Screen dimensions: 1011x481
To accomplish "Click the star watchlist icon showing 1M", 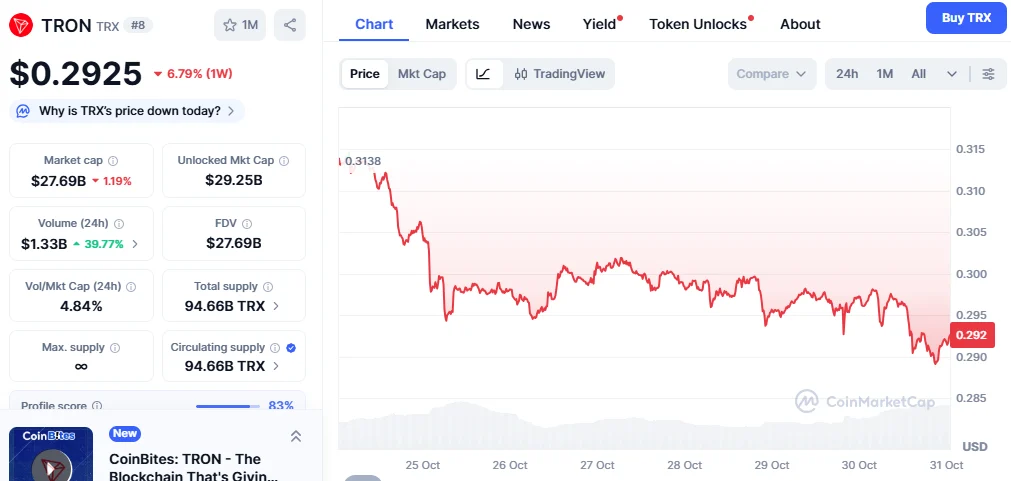I will point(240,25).
